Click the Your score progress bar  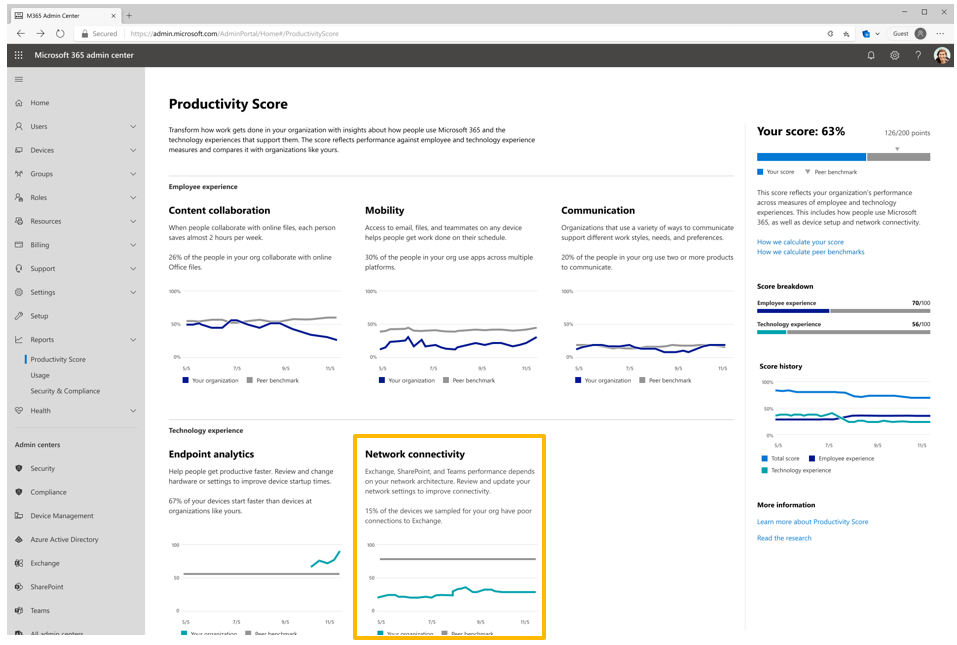point(843,157)
